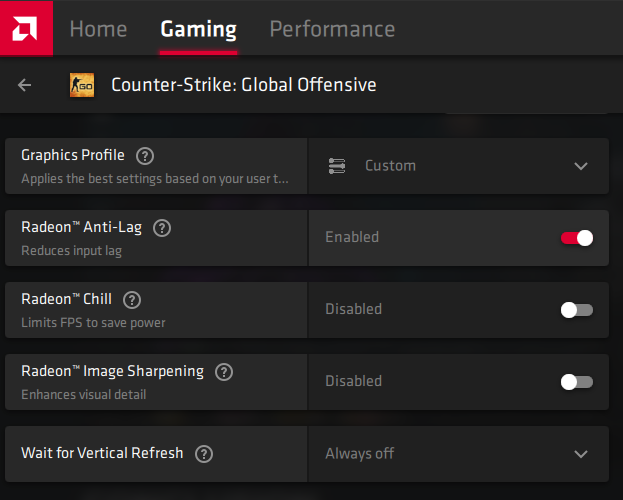This screenshot has height=500, width=623.
Task: Select the Gaming tab
Action: (198, 29)
